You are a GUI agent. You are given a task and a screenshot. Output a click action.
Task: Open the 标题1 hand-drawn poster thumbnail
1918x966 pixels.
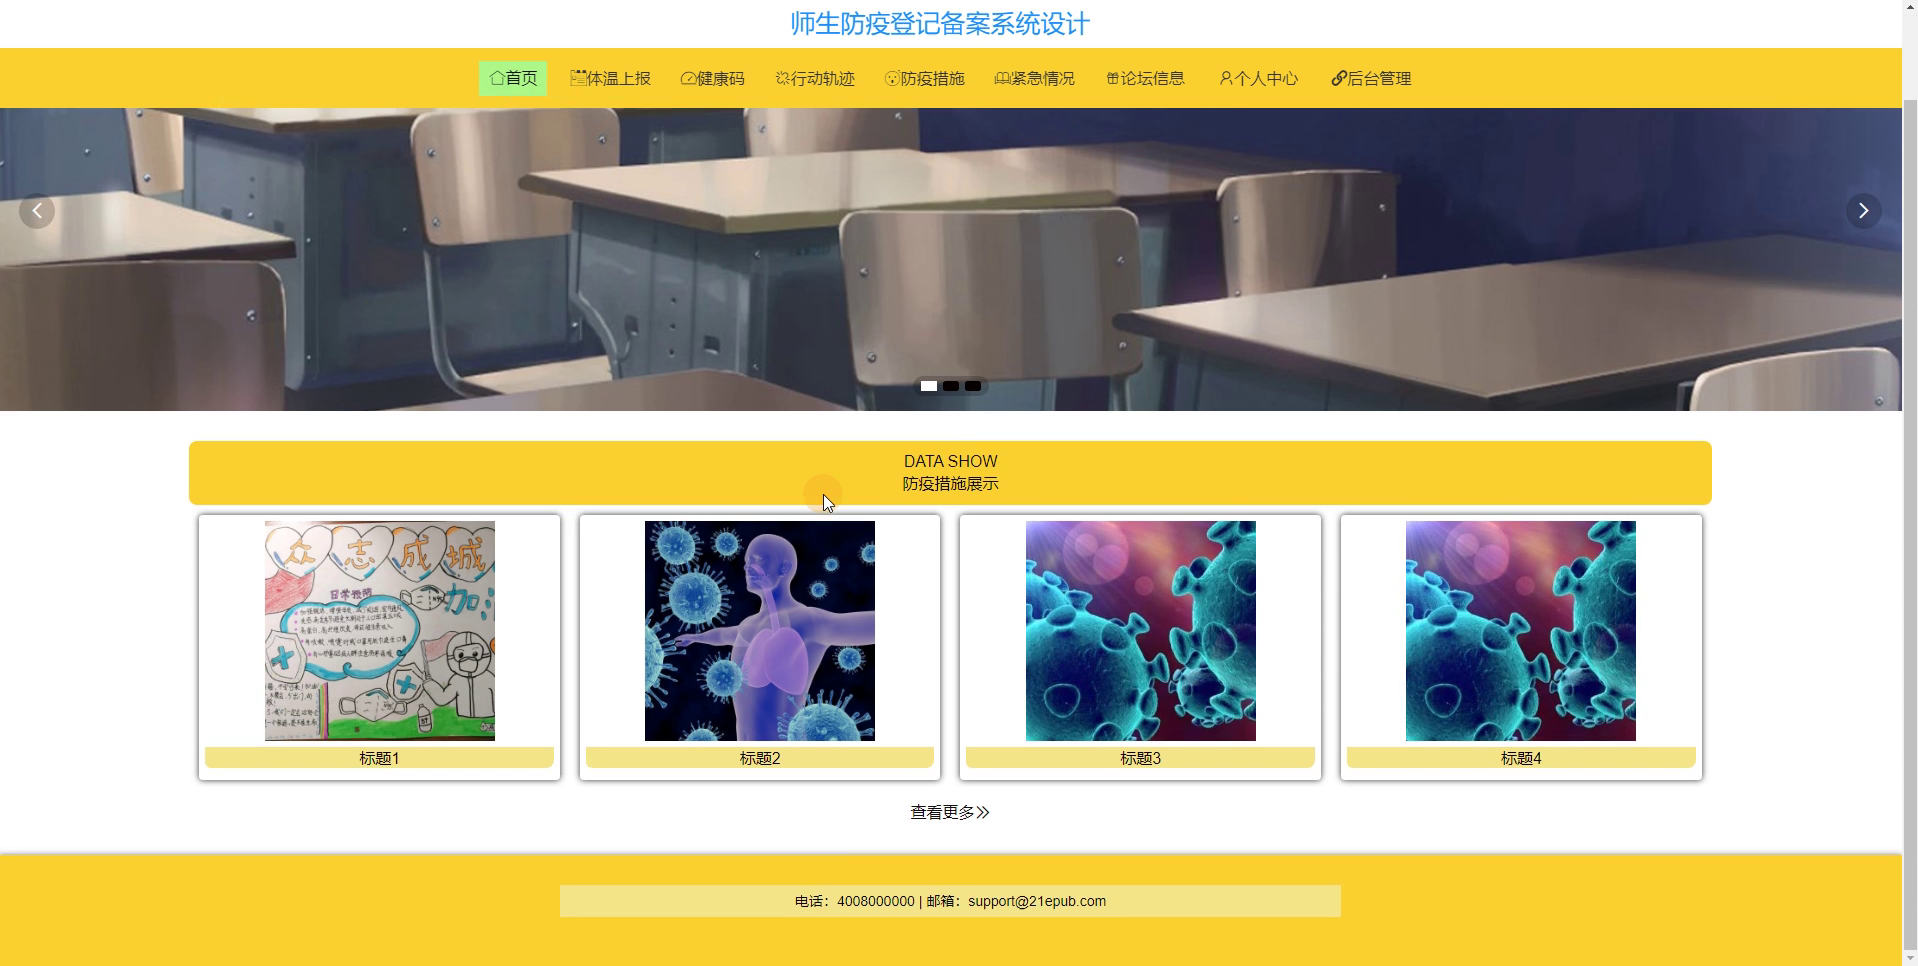pos(380,631)
